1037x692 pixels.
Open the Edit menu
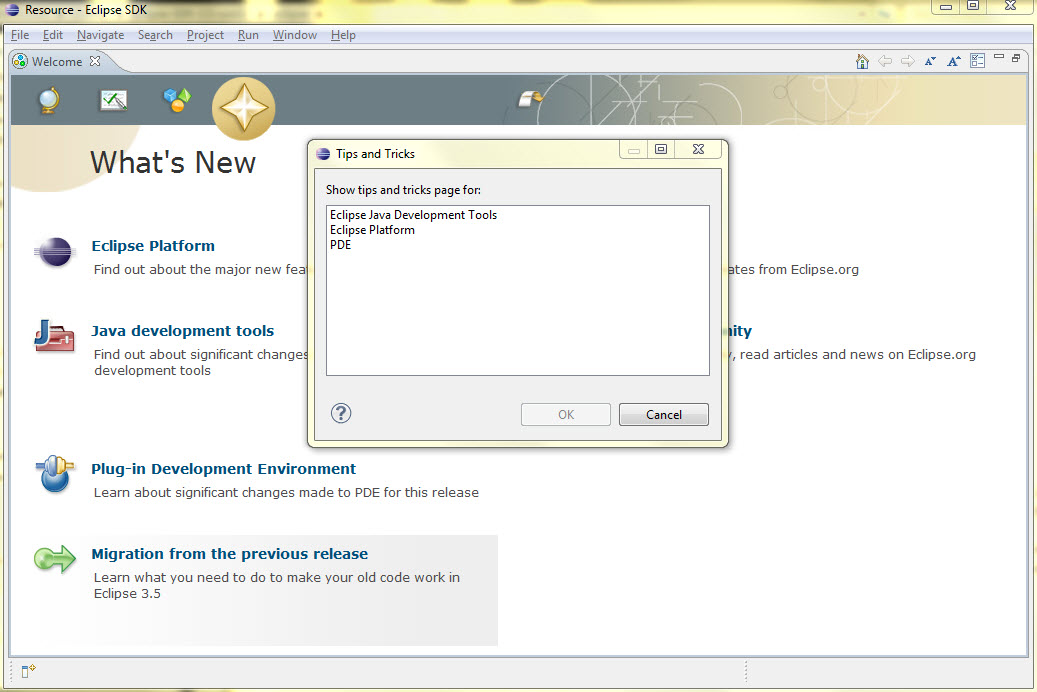point(53,35)
